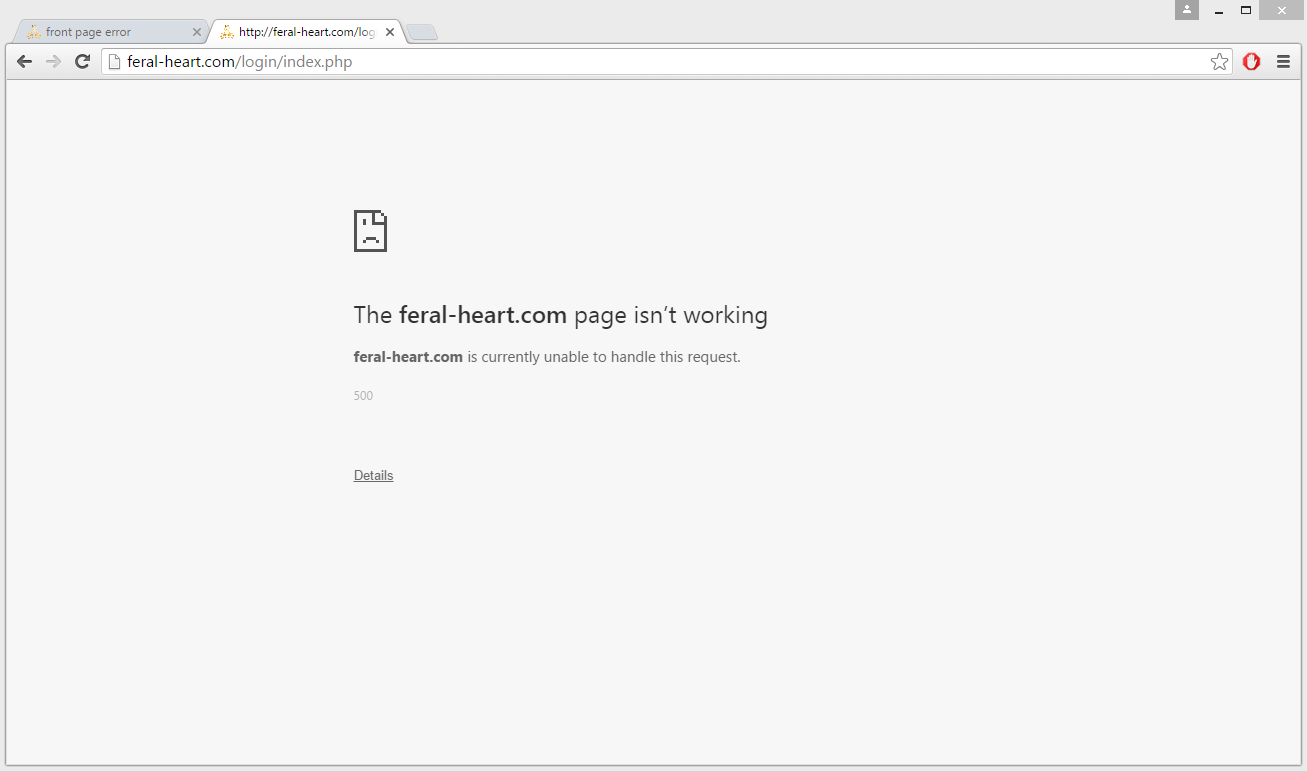Open a new tab
This screenshot has width=1307, height=772.
click(x=422, y=33)
